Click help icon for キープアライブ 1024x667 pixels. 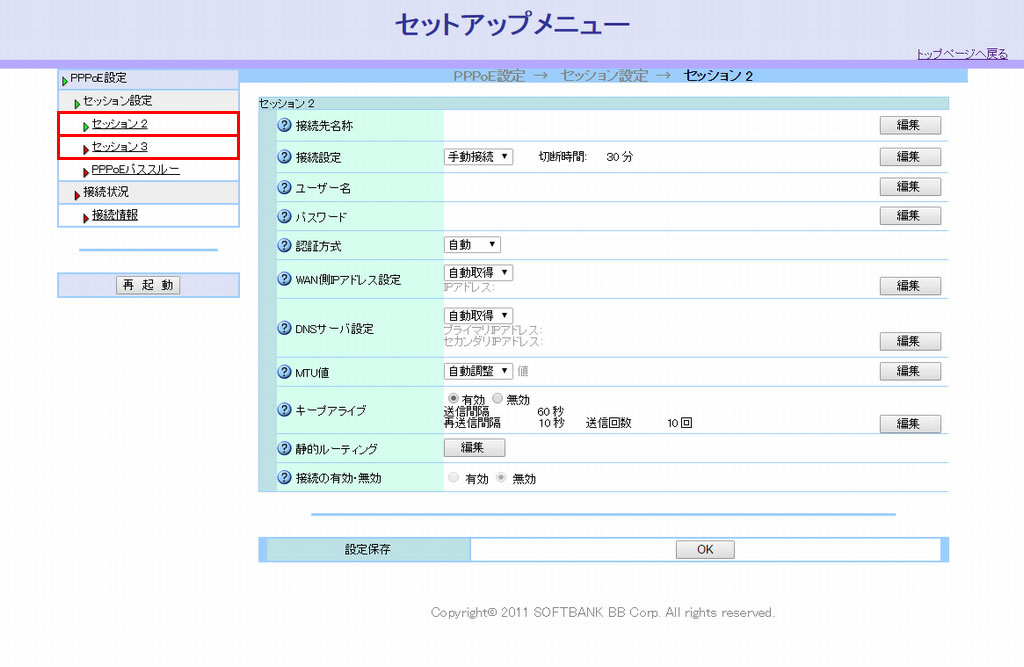(284, 410)
